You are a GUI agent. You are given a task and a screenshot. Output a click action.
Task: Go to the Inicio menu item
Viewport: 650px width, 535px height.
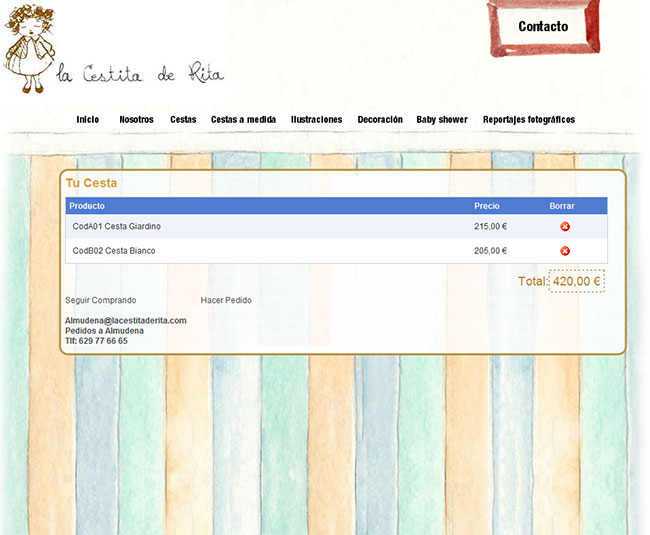pos(88,120)
